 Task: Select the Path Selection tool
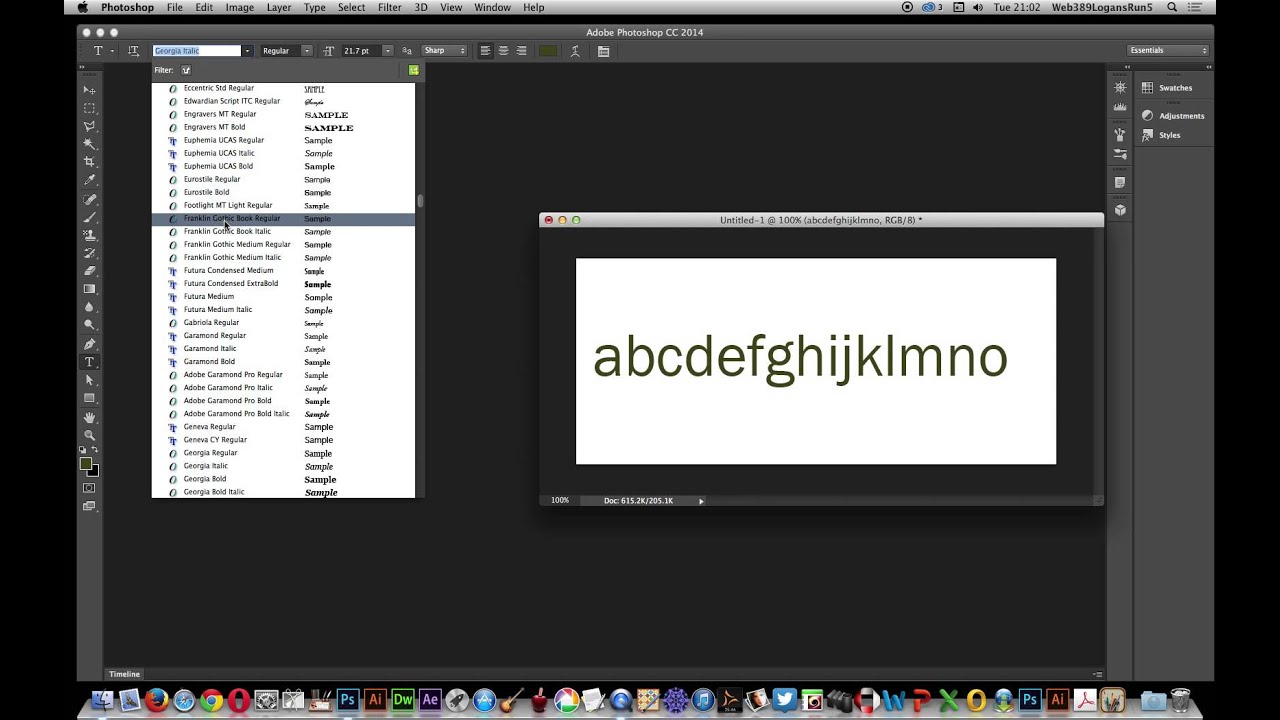pos(89,380)
